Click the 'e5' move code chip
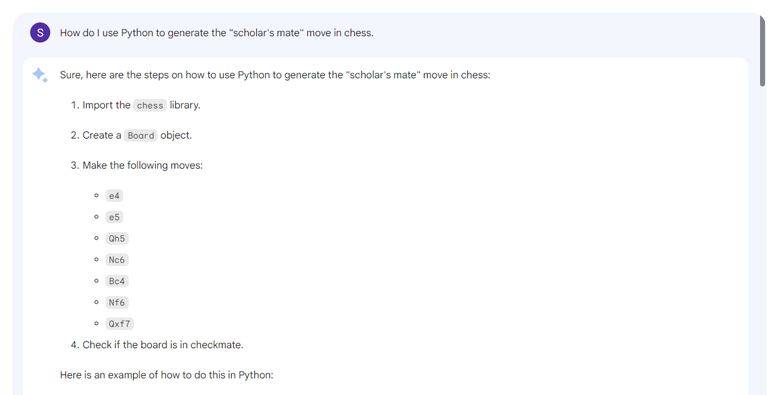 114,217
